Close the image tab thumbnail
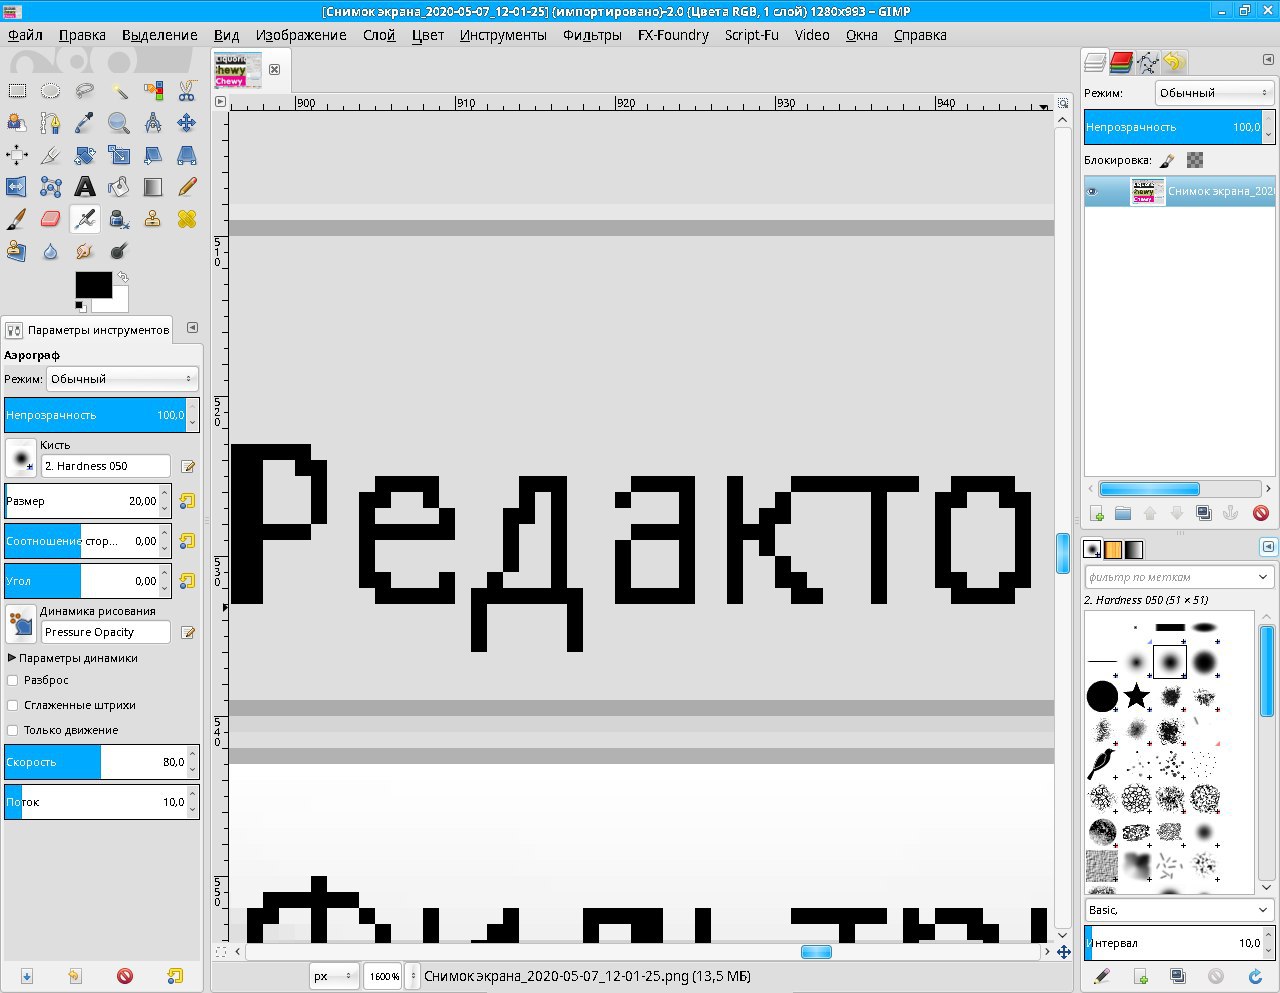 pyautogui.click(x=274, y=70)
